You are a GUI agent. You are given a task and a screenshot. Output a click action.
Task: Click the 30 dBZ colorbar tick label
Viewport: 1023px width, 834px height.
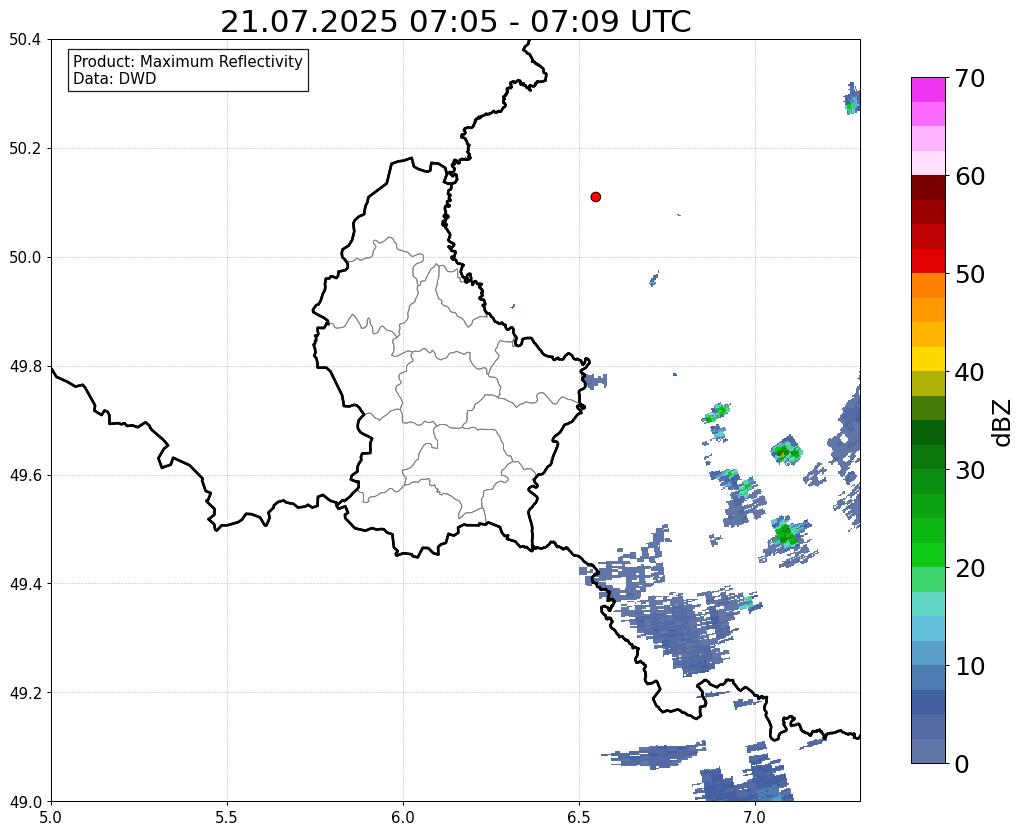pyautogui.click(x=969, y=470)
